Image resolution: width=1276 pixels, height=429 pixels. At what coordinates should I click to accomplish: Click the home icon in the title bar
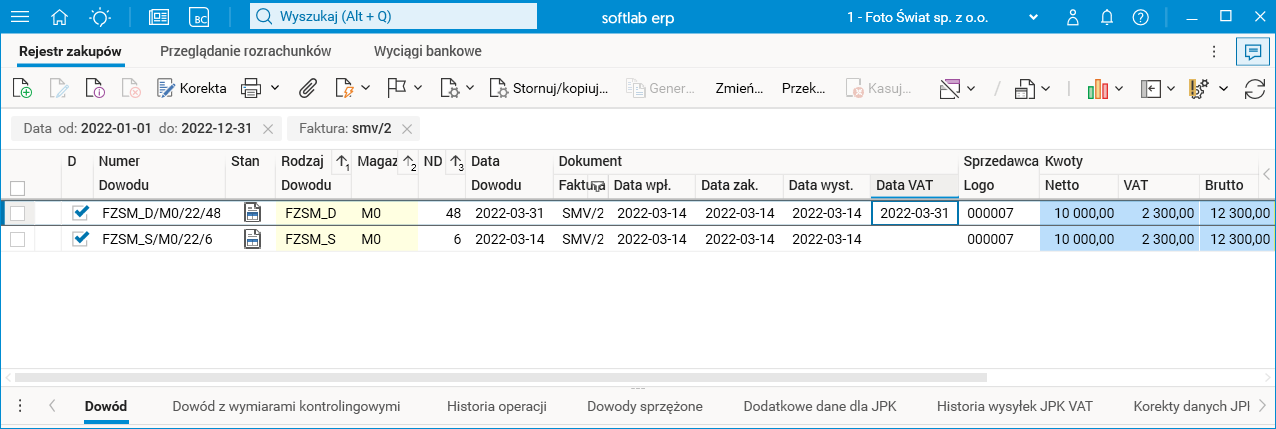[60, 17]
